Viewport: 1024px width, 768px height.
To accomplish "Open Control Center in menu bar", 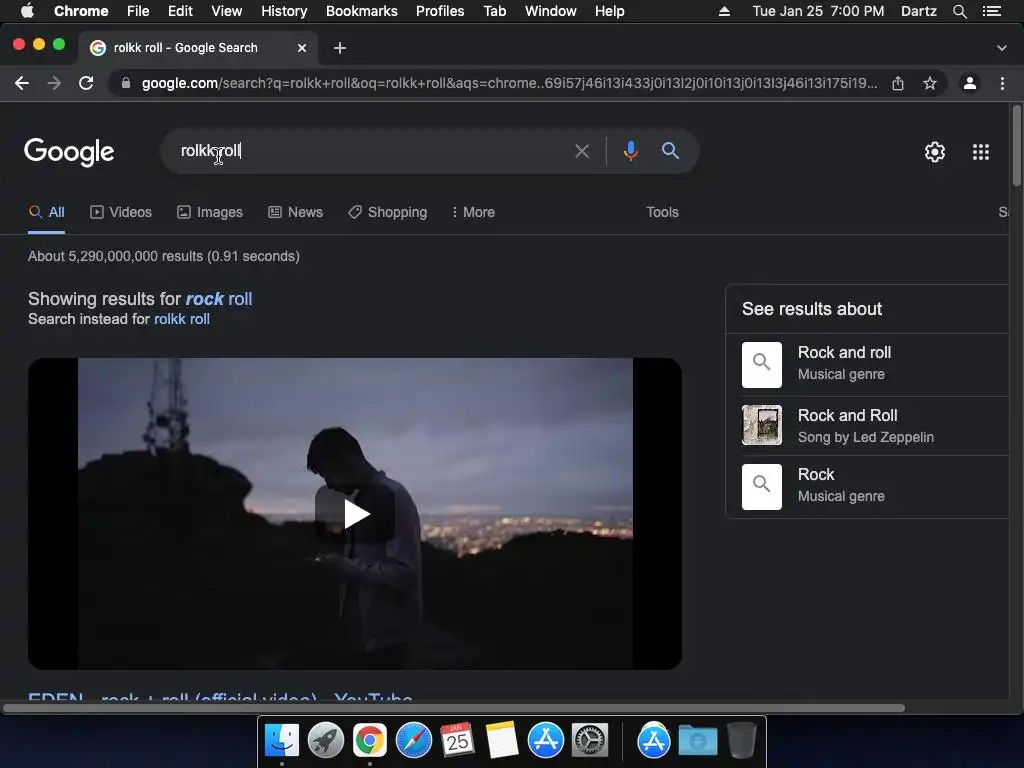I will tap(991, 11).
